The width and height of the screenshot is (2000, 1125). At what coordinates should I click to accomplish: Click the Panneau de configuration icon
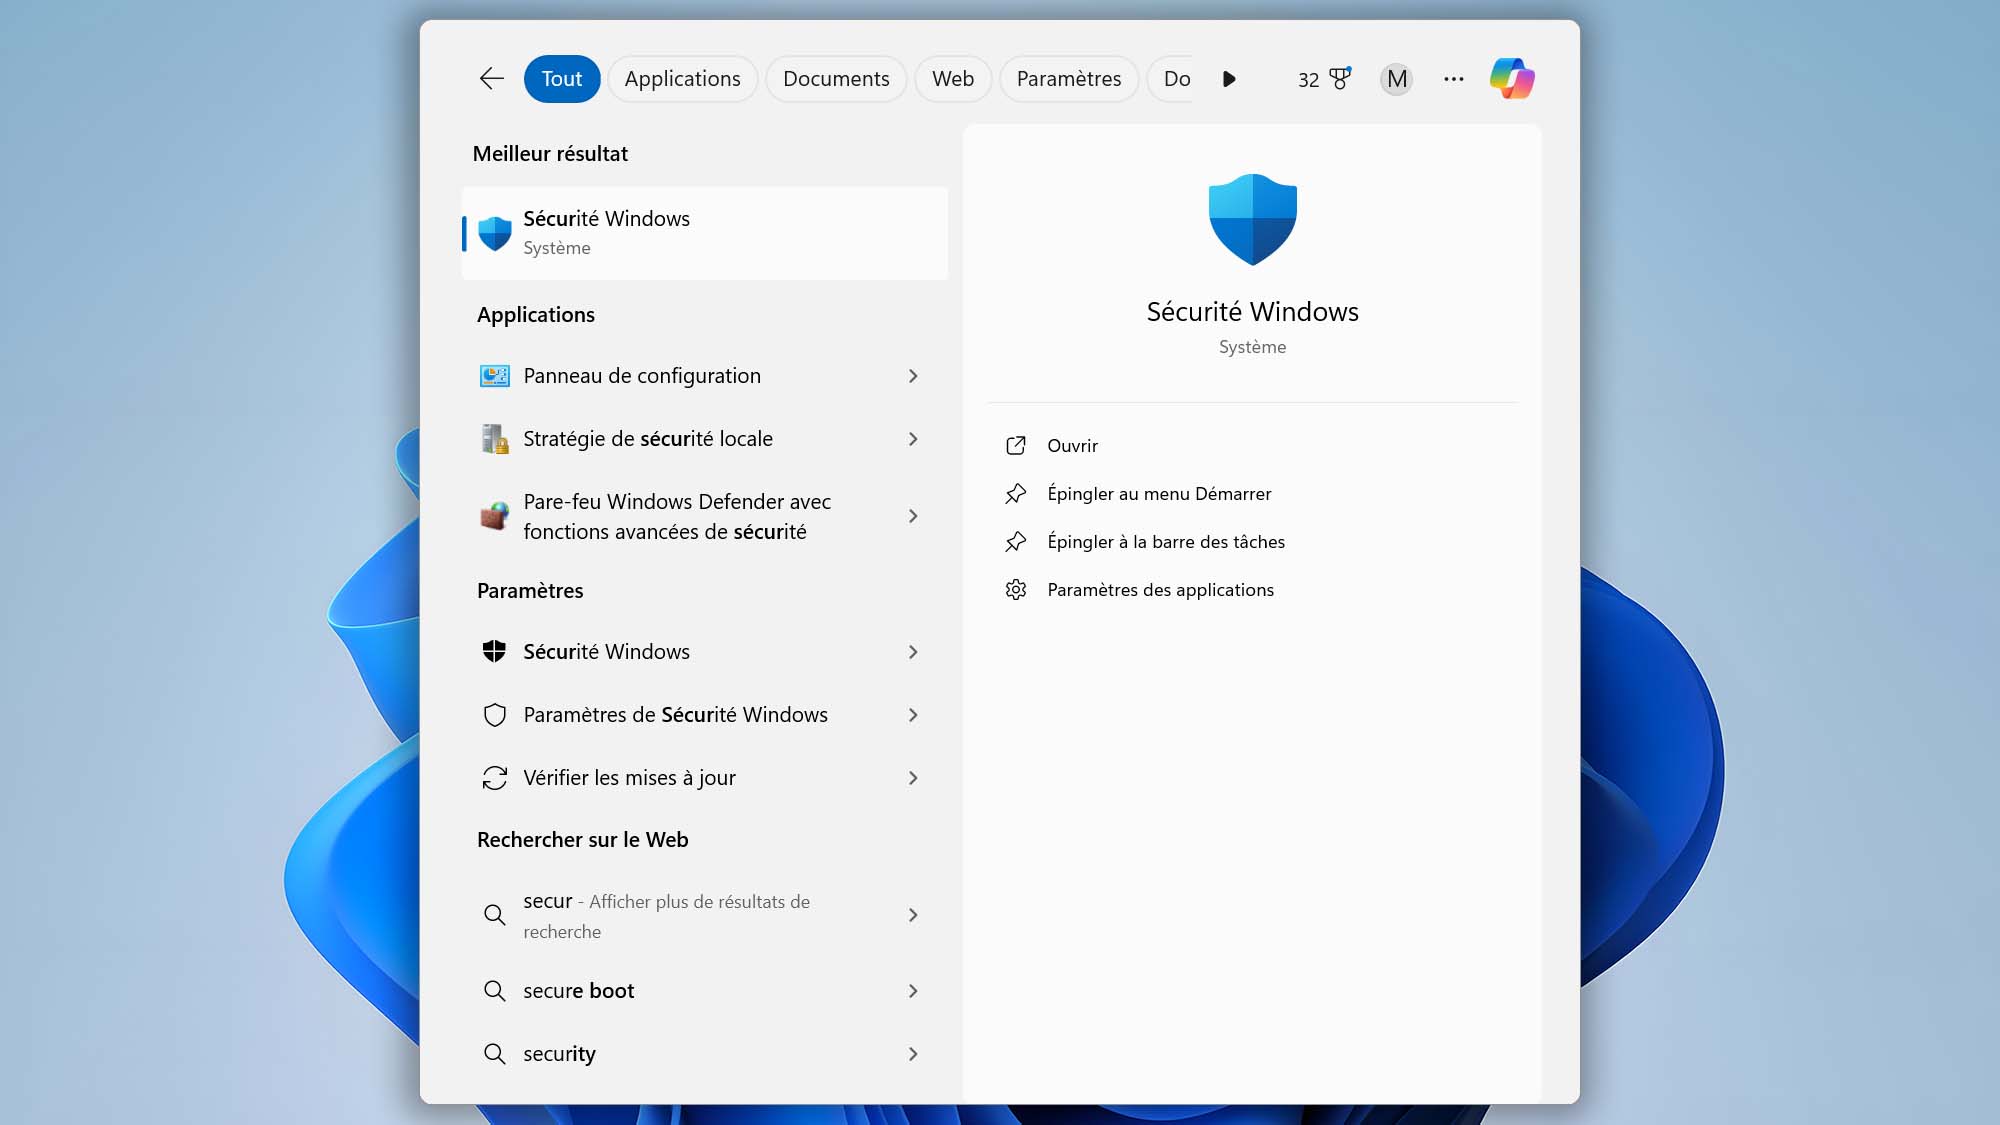(494, 376)
